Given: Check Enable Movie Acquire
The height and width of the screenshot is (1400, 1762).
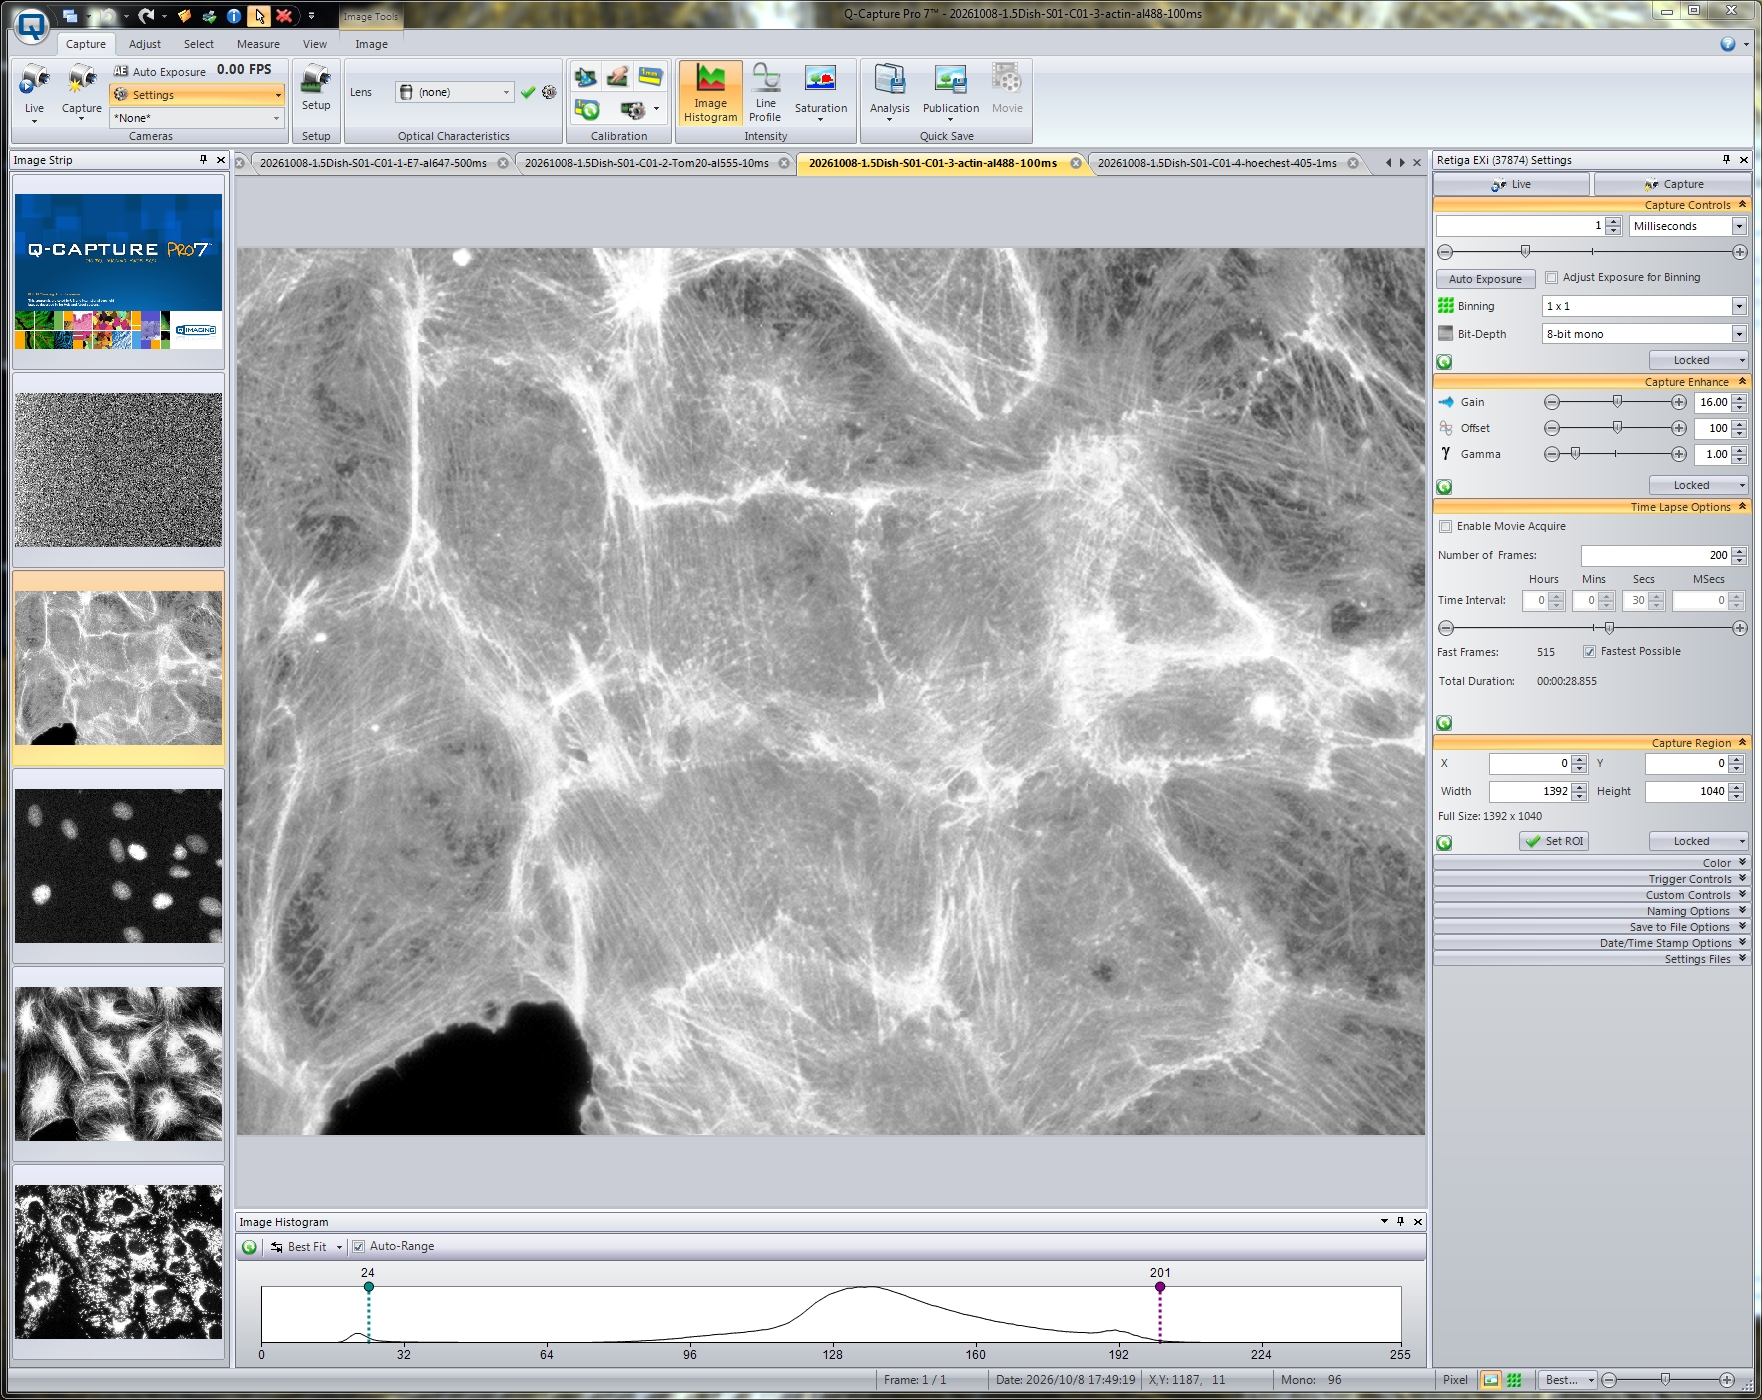Looking at the screenshot, I should click(x=1445, y=527).
